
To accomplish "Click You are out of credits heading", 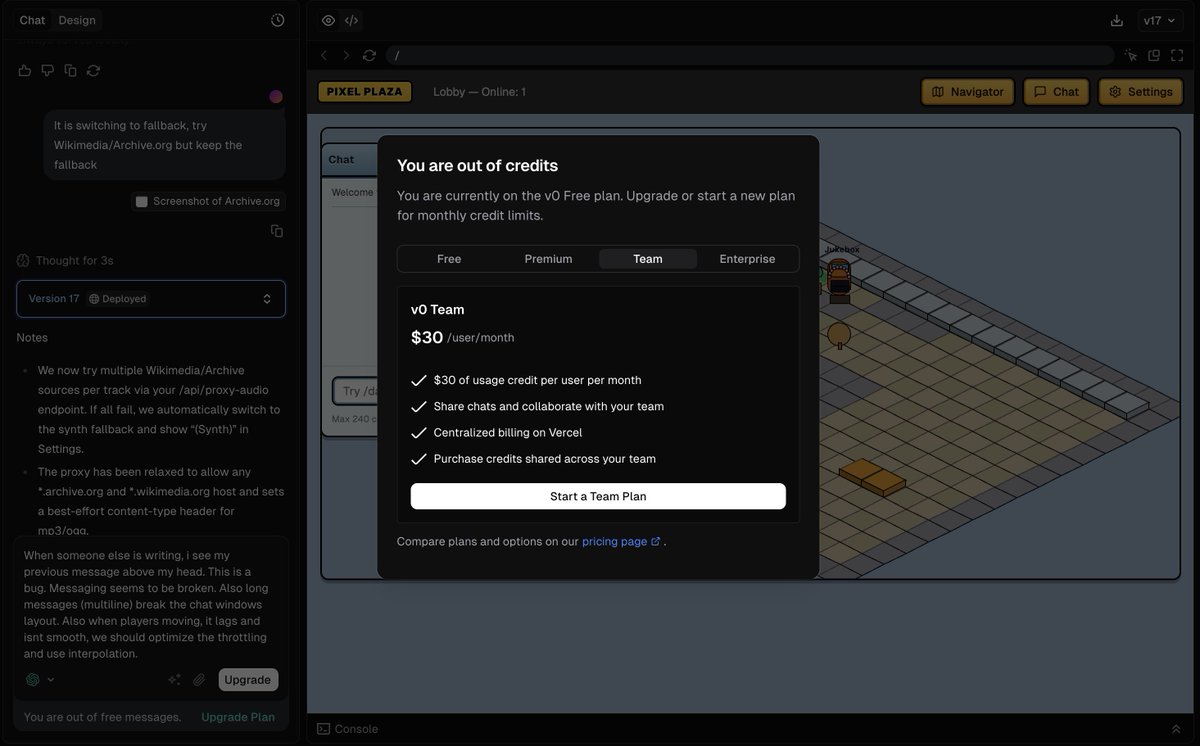I will (477, 165).
